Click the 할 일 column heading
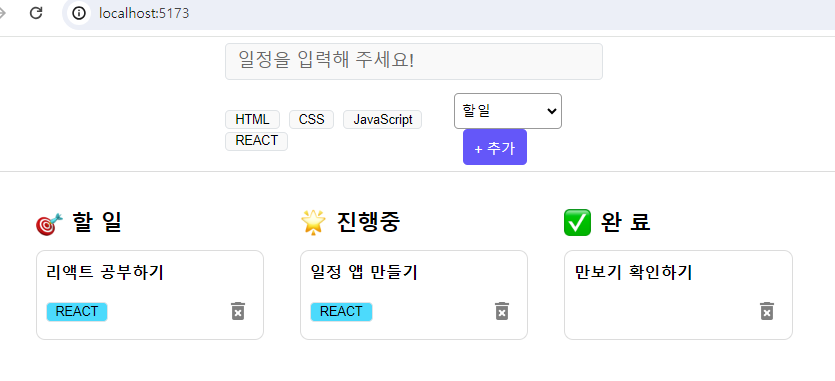The height and width of the screenshot is (381, 835). [x=97, y=222]
